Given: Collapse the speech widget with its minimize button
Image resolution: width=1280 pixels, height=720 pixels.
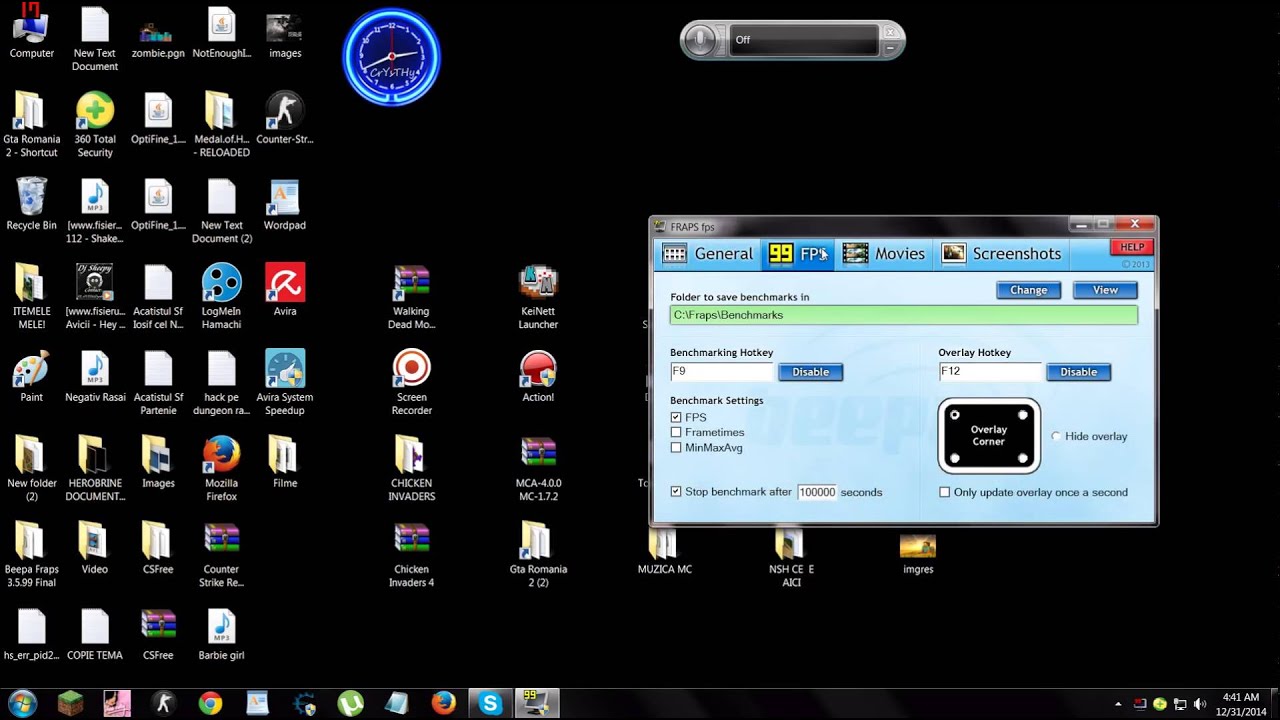Looking at the screenshot, I should click(x=889, y=47).
